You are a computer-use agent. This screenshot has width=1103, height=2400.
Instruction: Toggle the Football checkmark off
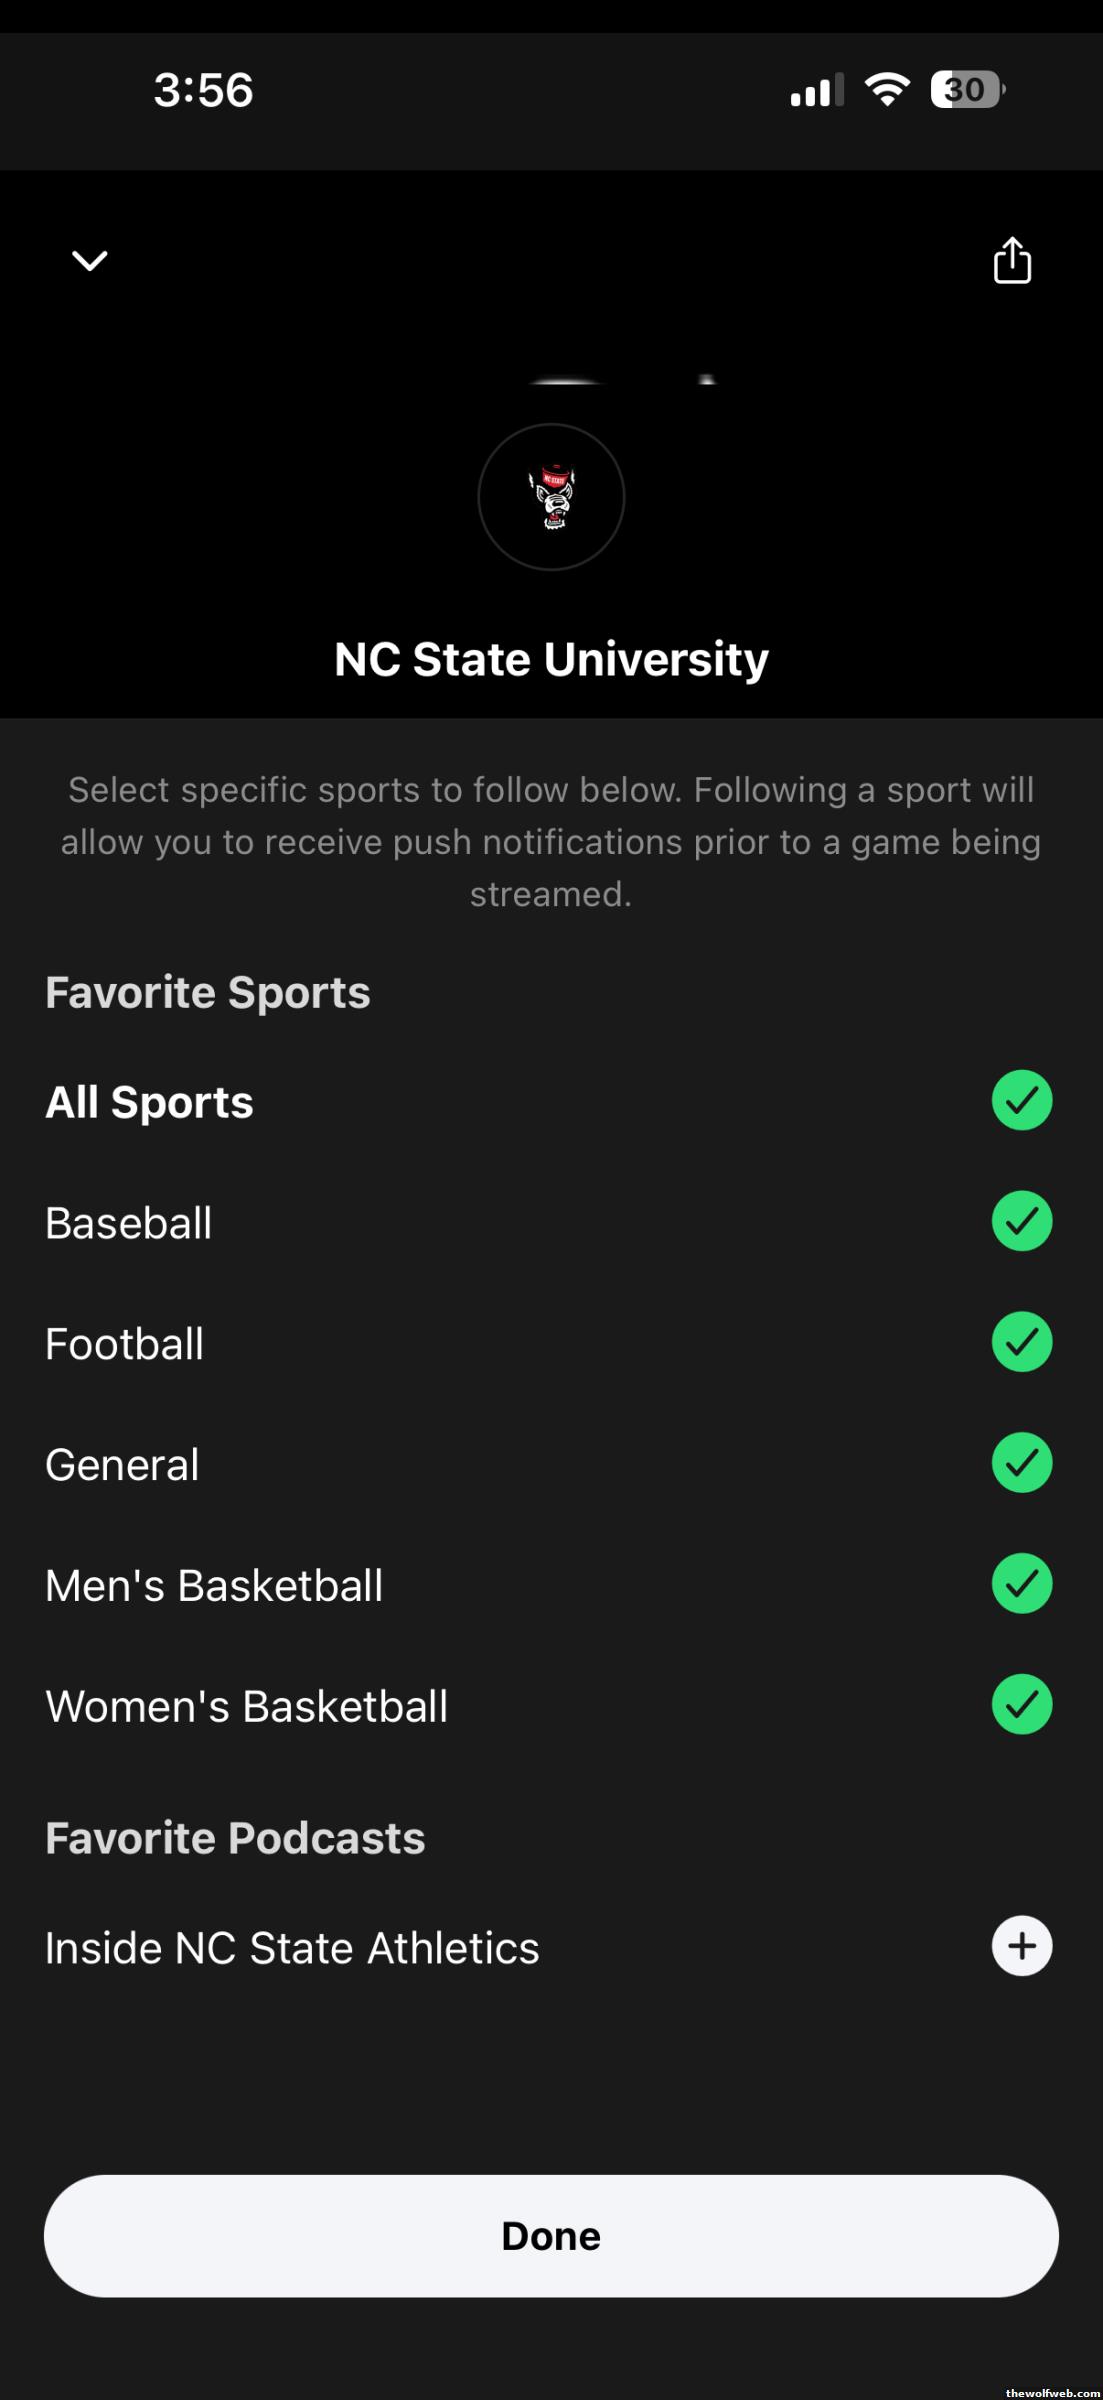point(1021,1342)
